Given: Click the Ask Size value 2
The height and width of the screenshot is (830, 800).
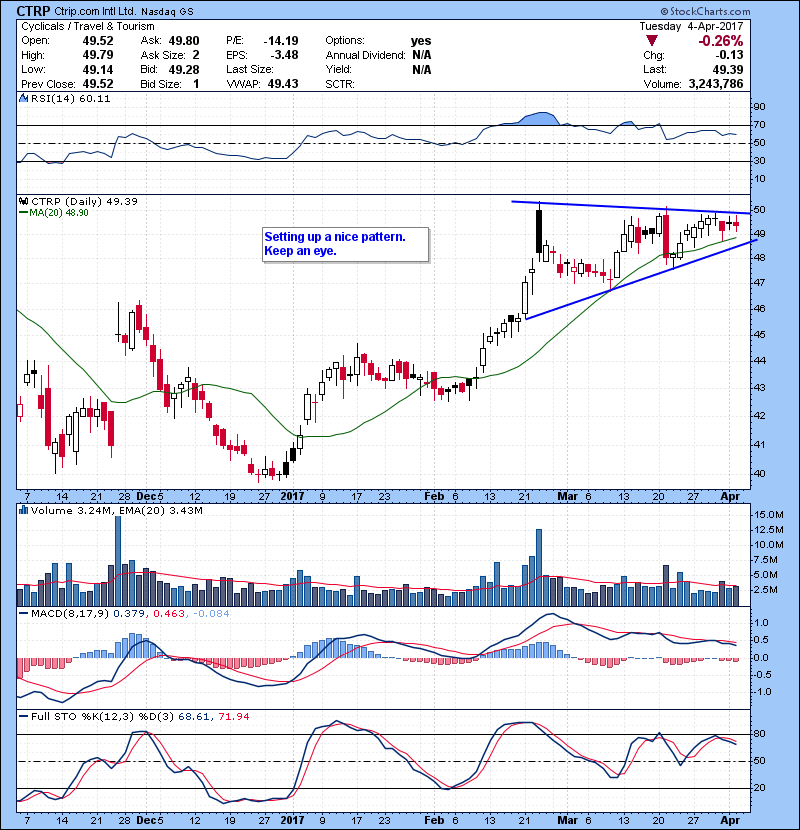Looking at the screenshot, I should [196, 55].
